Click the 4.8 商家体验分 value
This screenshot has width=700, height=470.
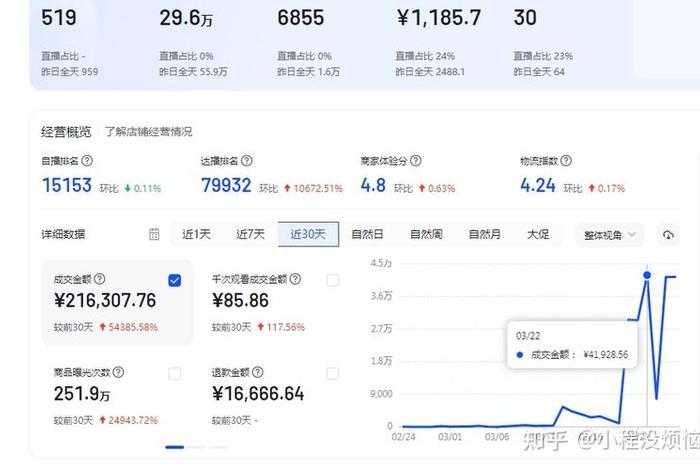[373, 185]
